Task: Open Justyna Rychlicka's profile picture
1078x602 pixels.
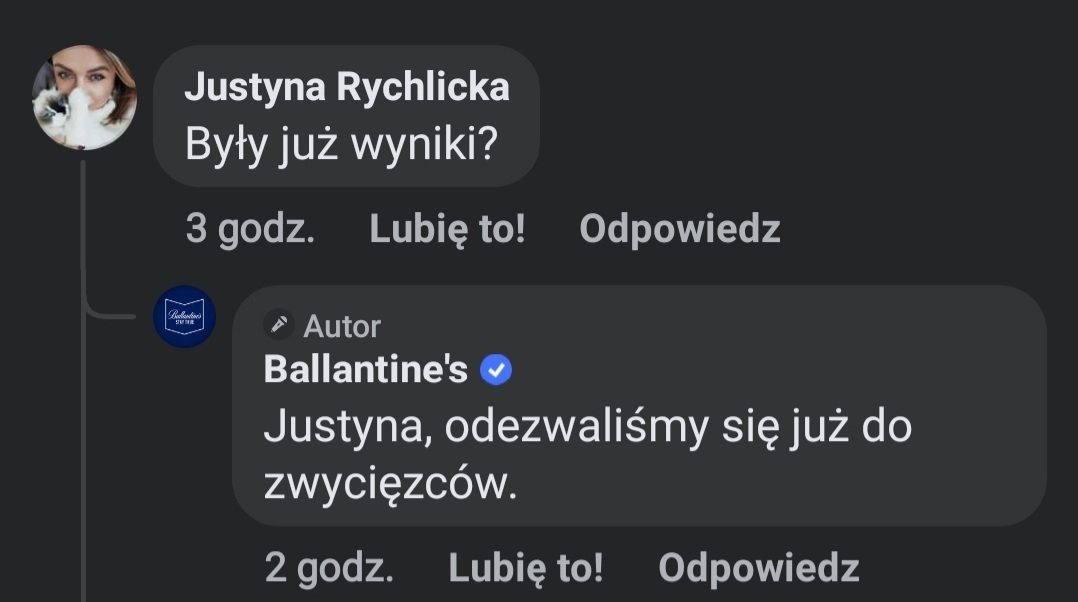Action: point(84,97)
